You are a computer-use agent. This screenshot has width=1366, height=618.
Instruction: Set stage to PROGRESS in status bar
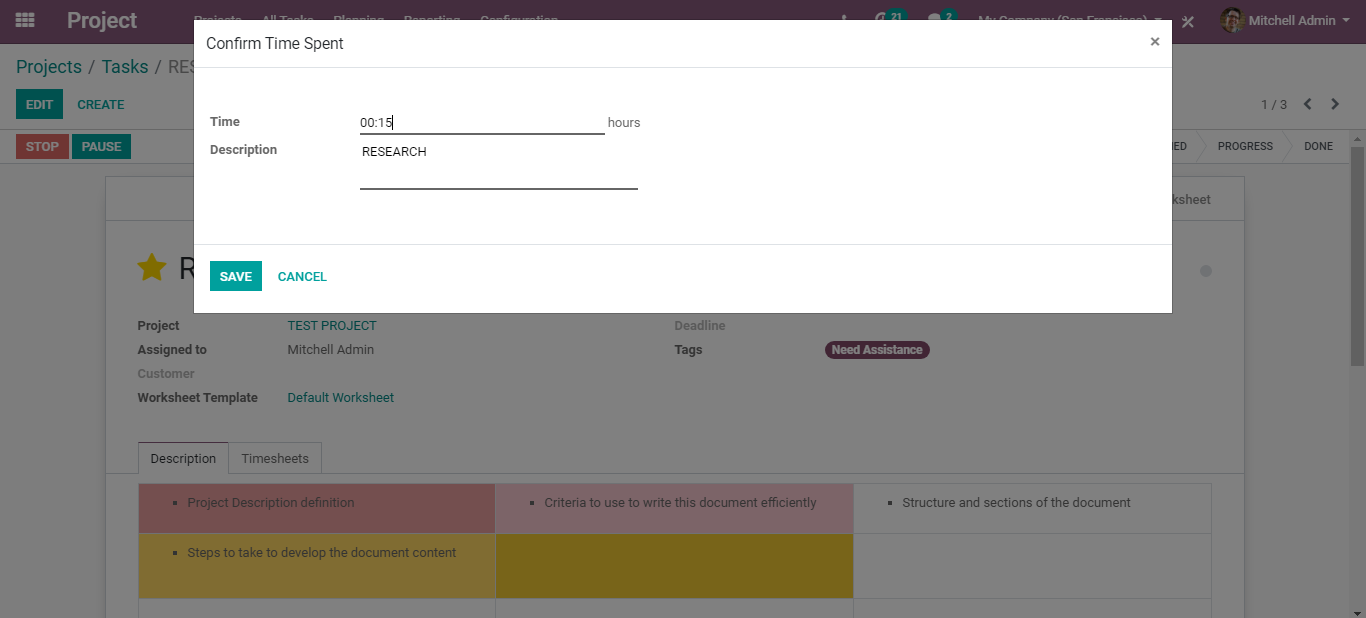coord(1245,146)
